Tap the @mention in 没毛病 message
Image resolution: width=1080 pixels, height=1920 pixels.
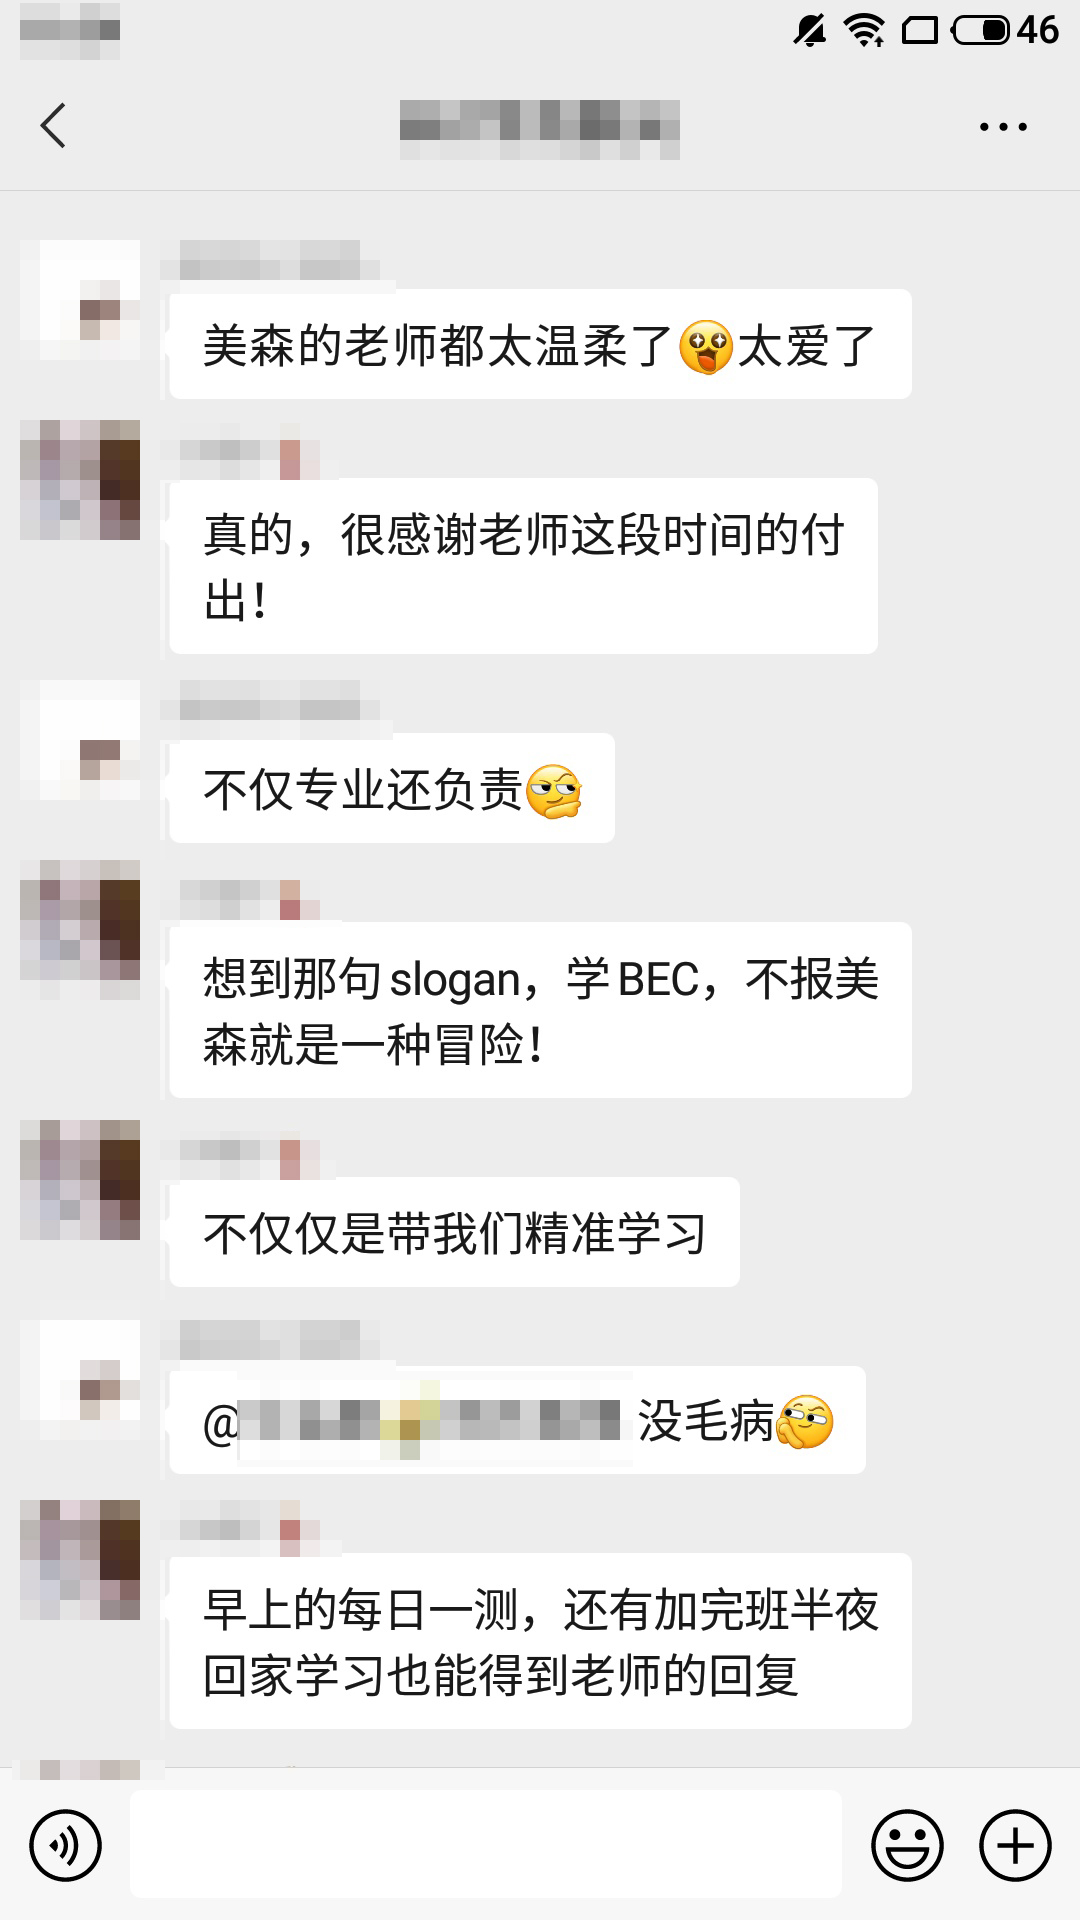pyautogui.click(x=416, y=1420)
